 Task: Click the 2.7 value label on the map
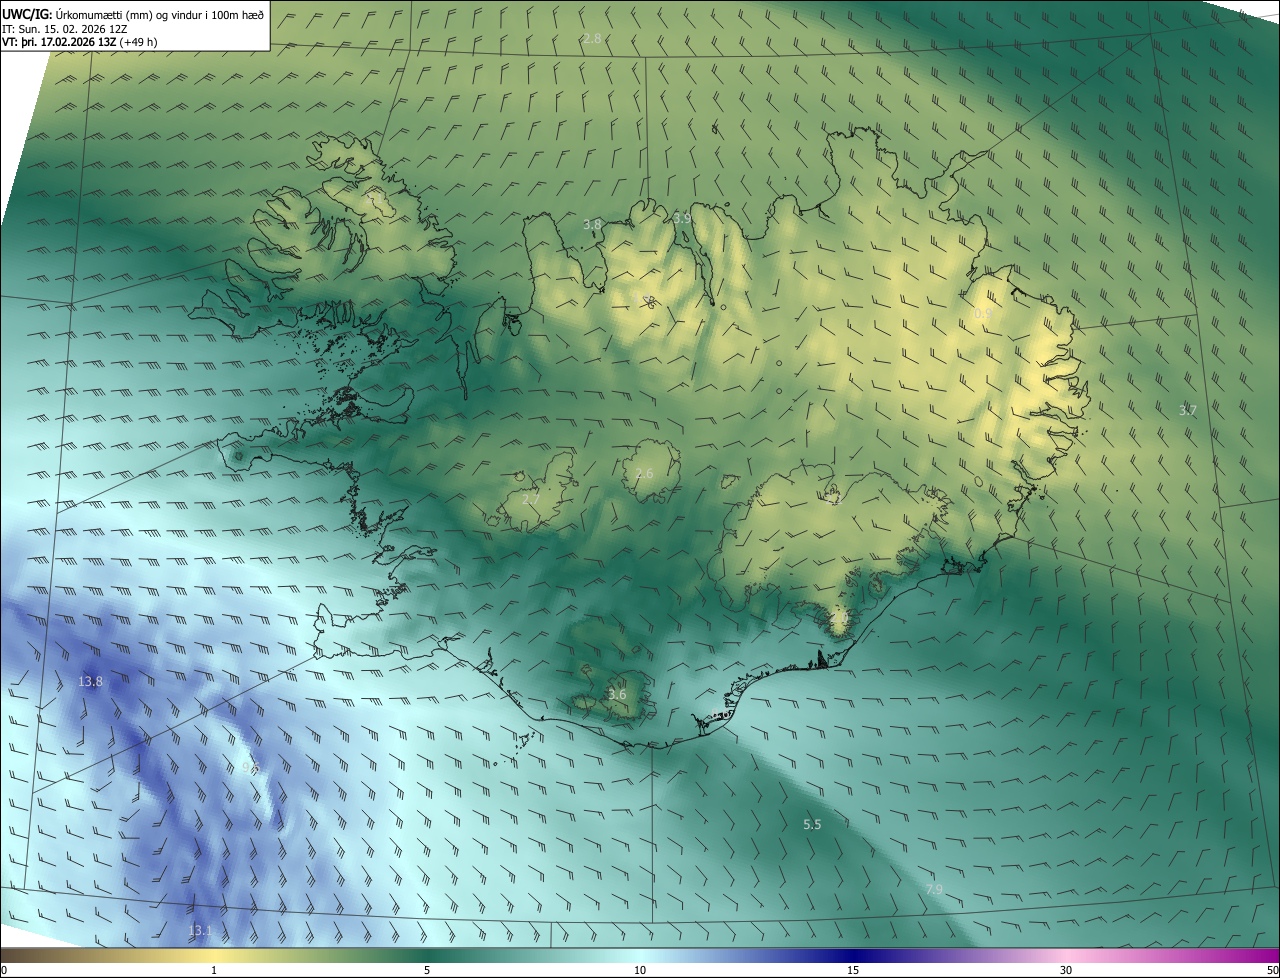coord(531,499)
